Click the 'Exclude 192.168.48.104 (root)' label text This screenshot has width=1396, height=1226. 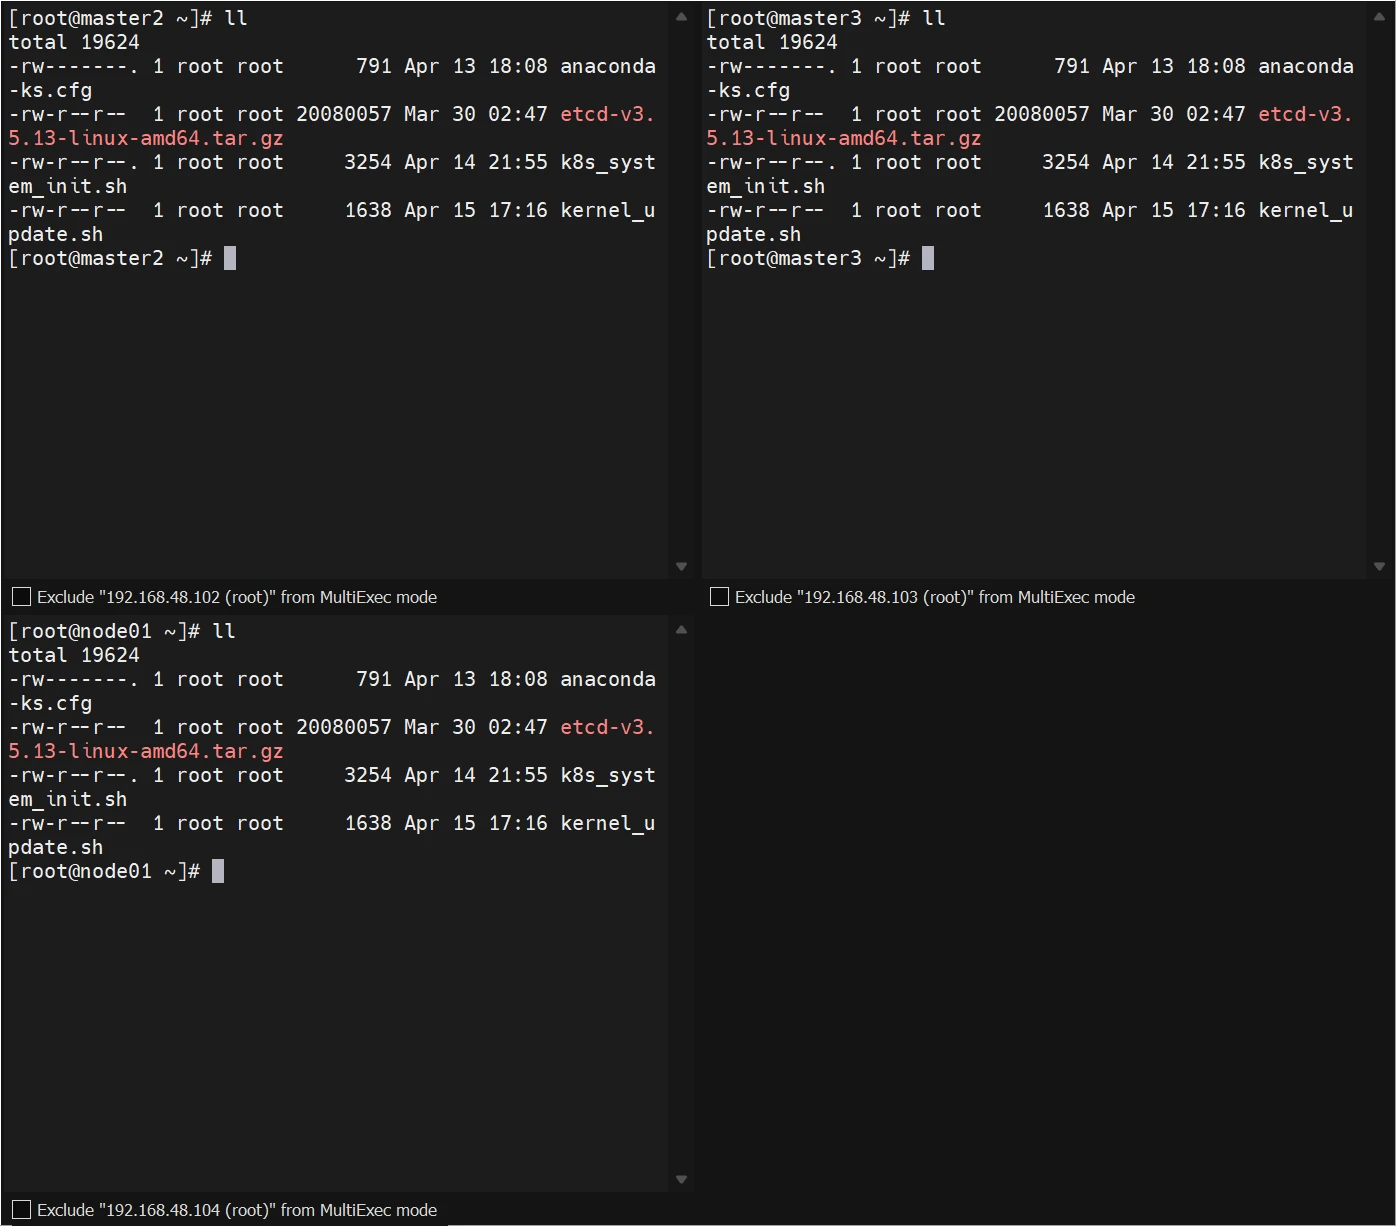click(x=236, y=1210)
